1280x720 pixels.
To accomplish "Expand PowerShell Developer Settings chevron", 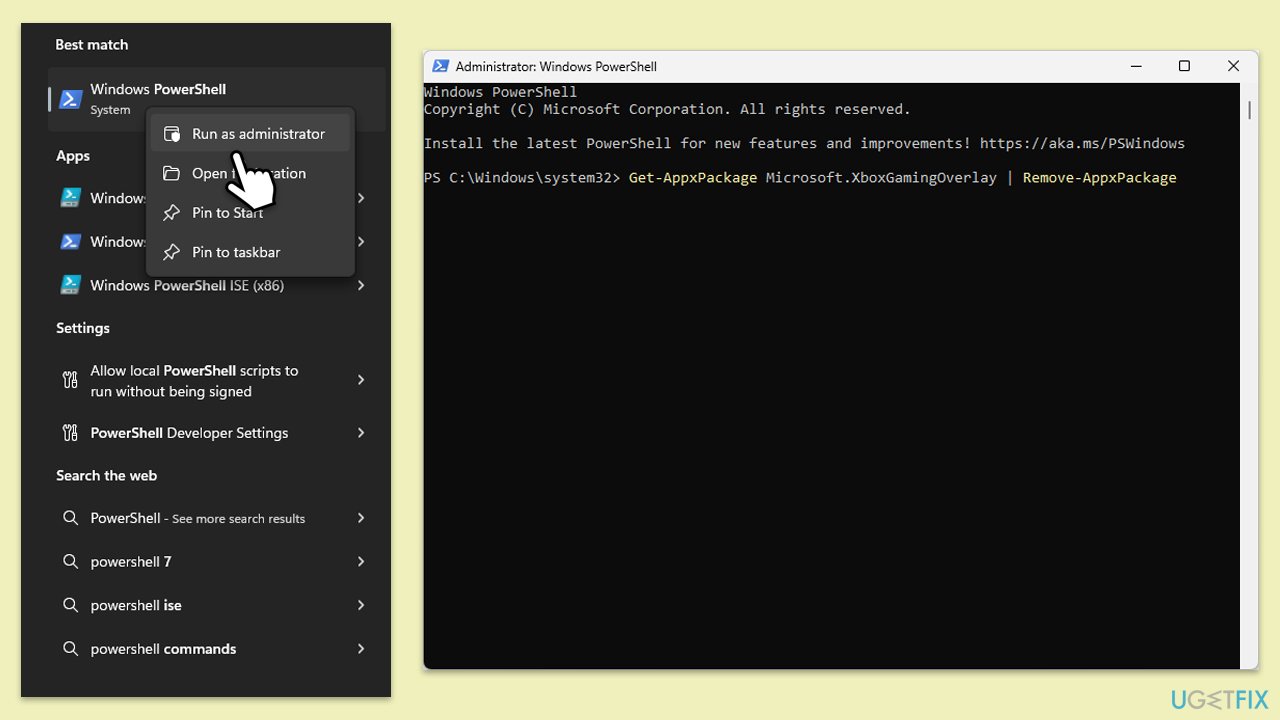I will point(361,433).
